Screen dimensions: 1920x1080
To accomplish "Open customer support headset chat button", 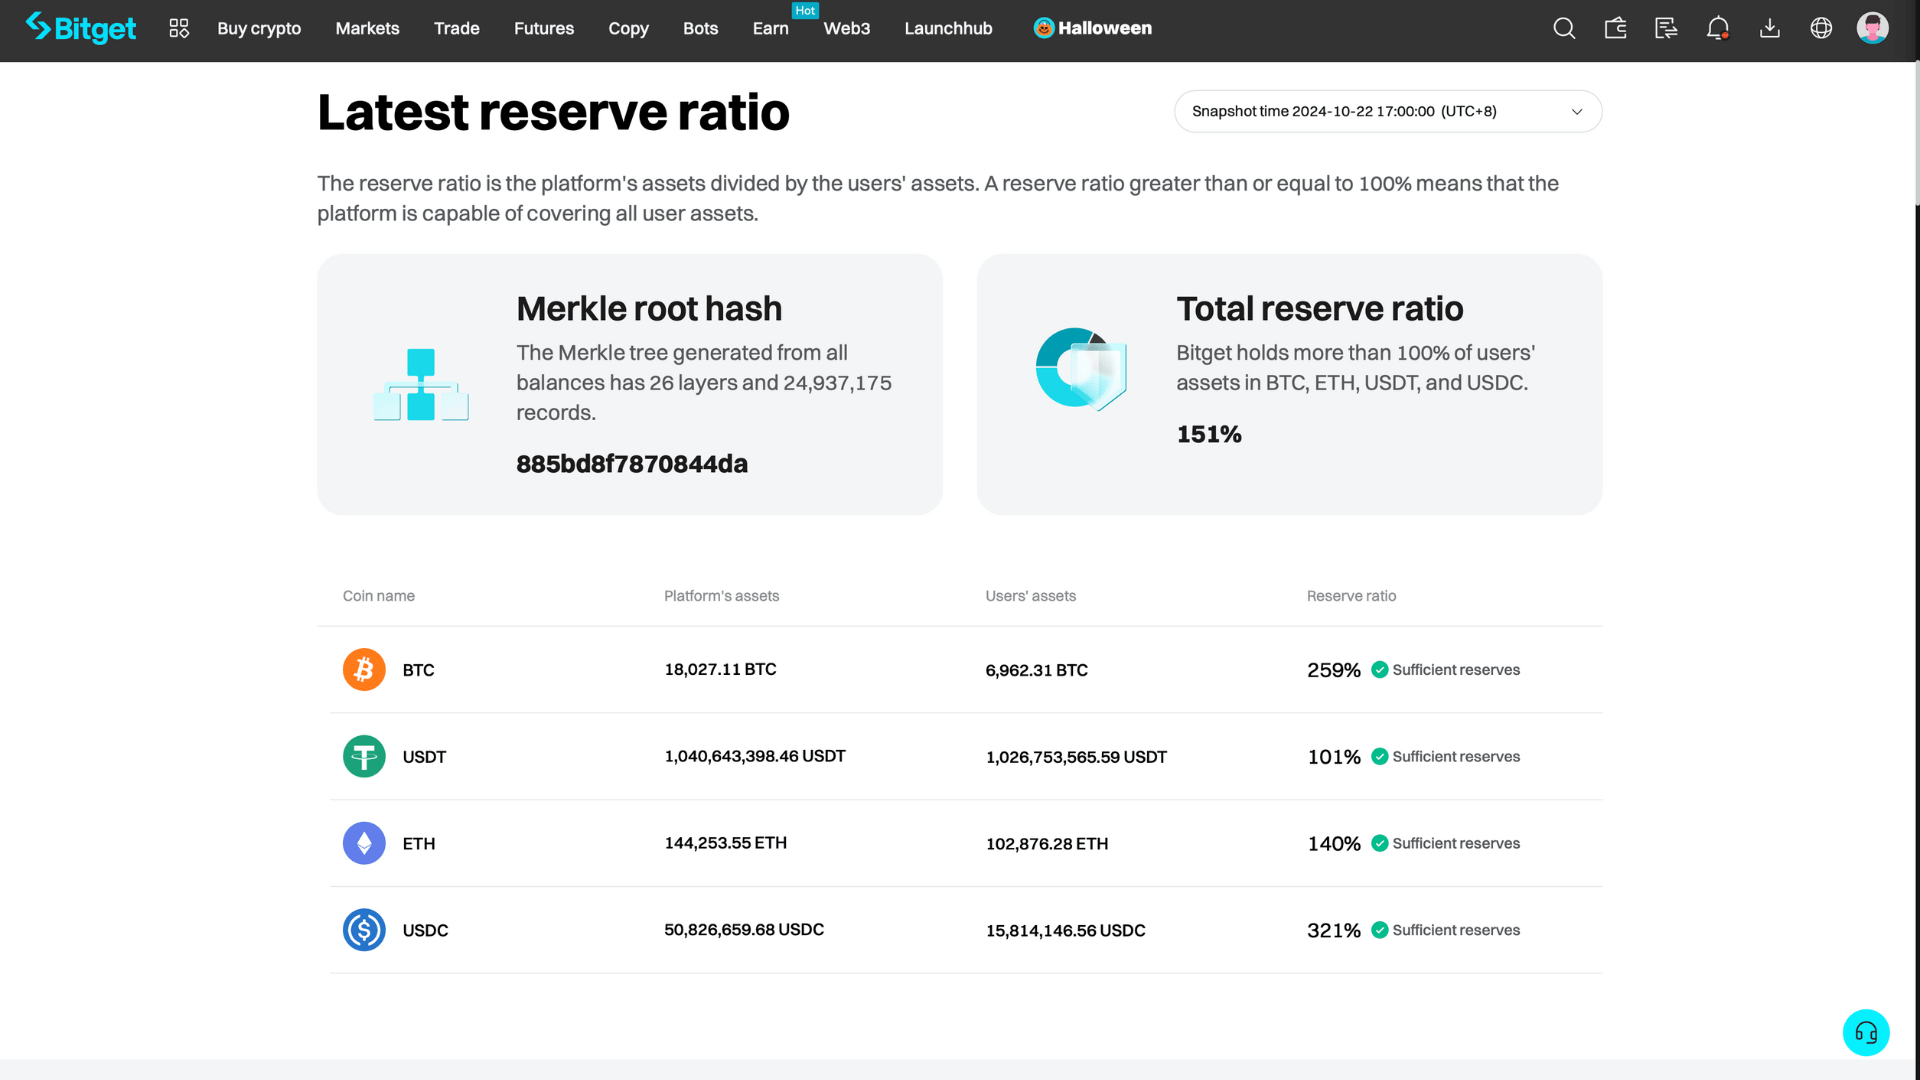I will pyautogui.click(x=1865, y=1032).
